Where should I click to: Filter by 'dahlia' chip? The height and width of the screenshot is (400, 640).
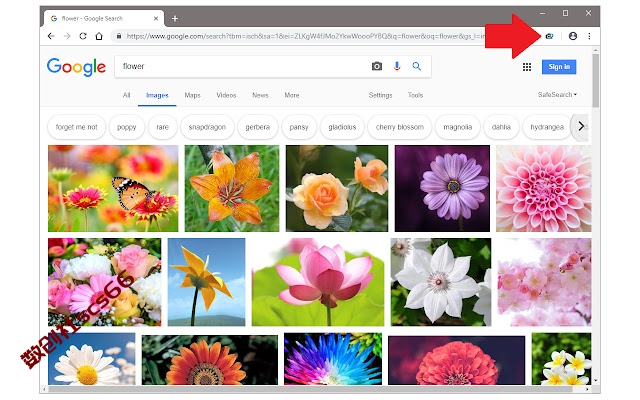click(x=501, y=127)
